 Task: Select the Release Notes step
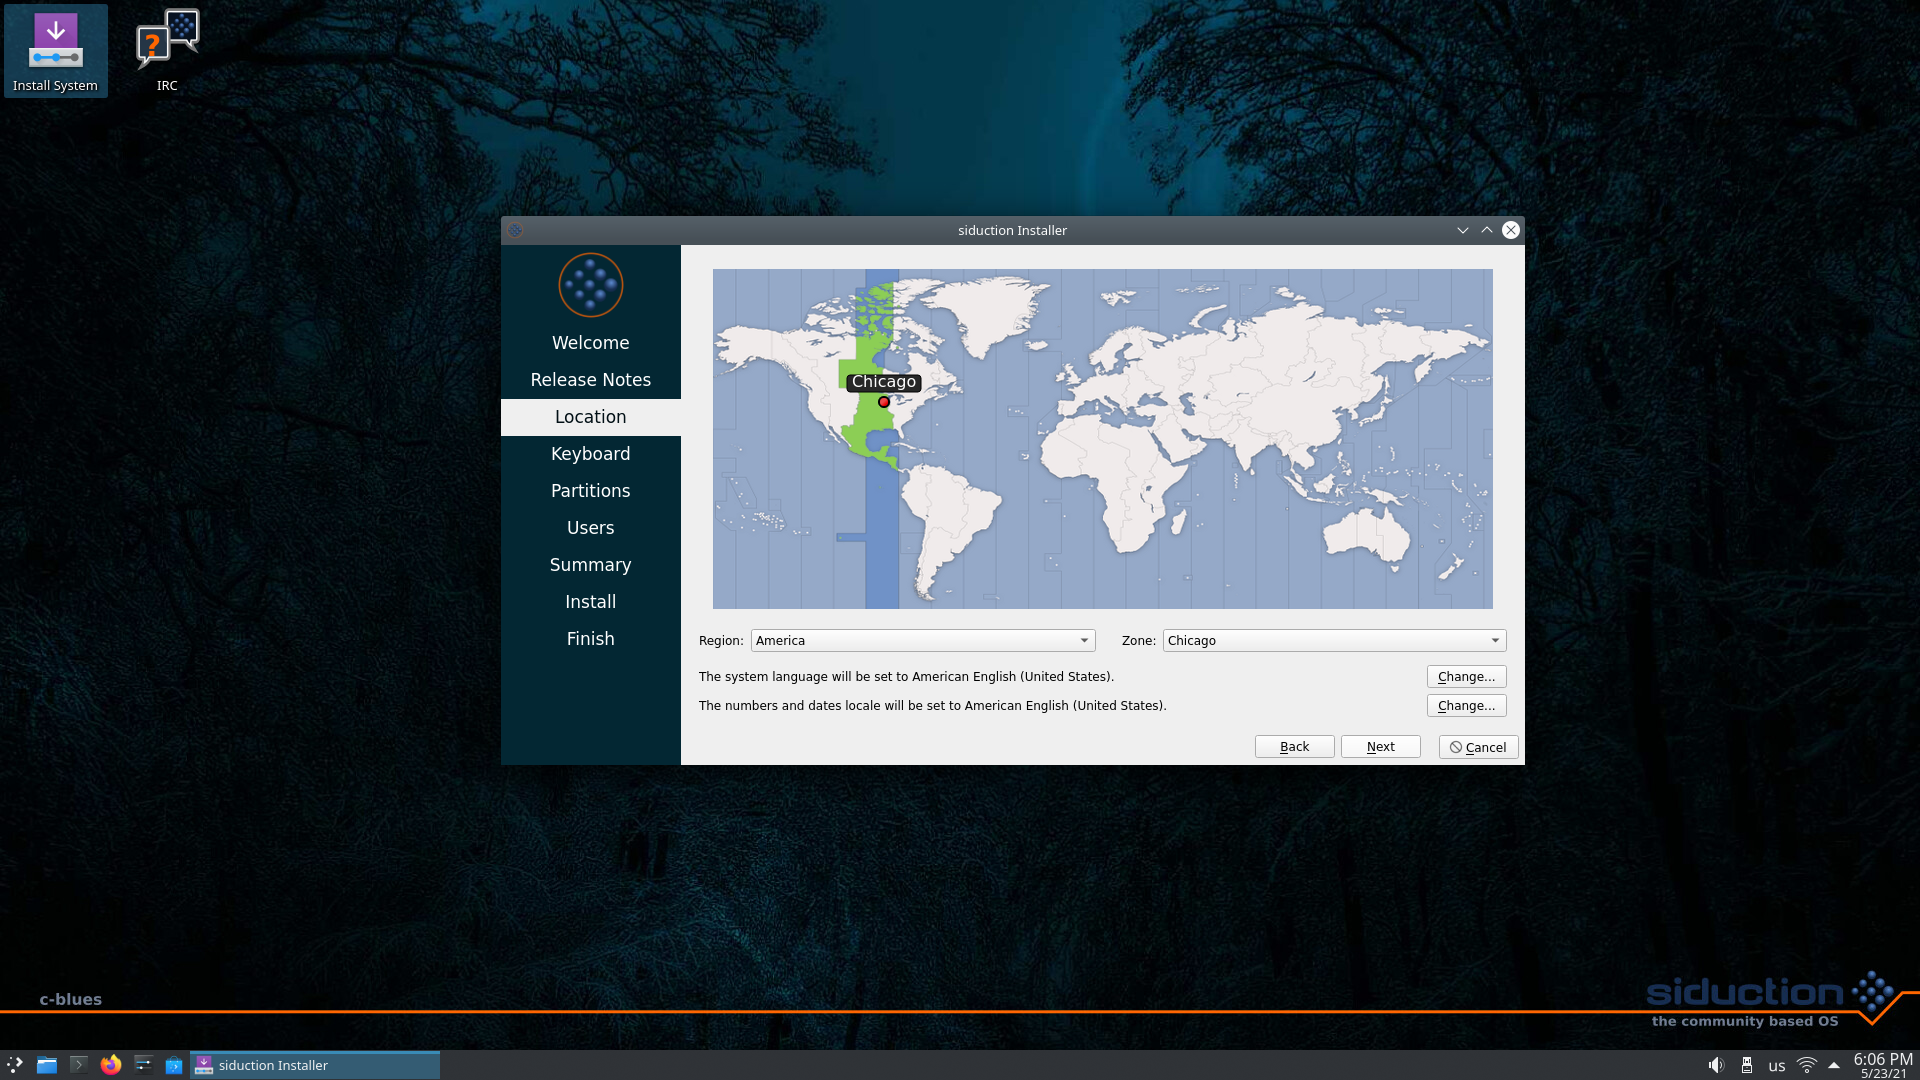coord(591,380)
